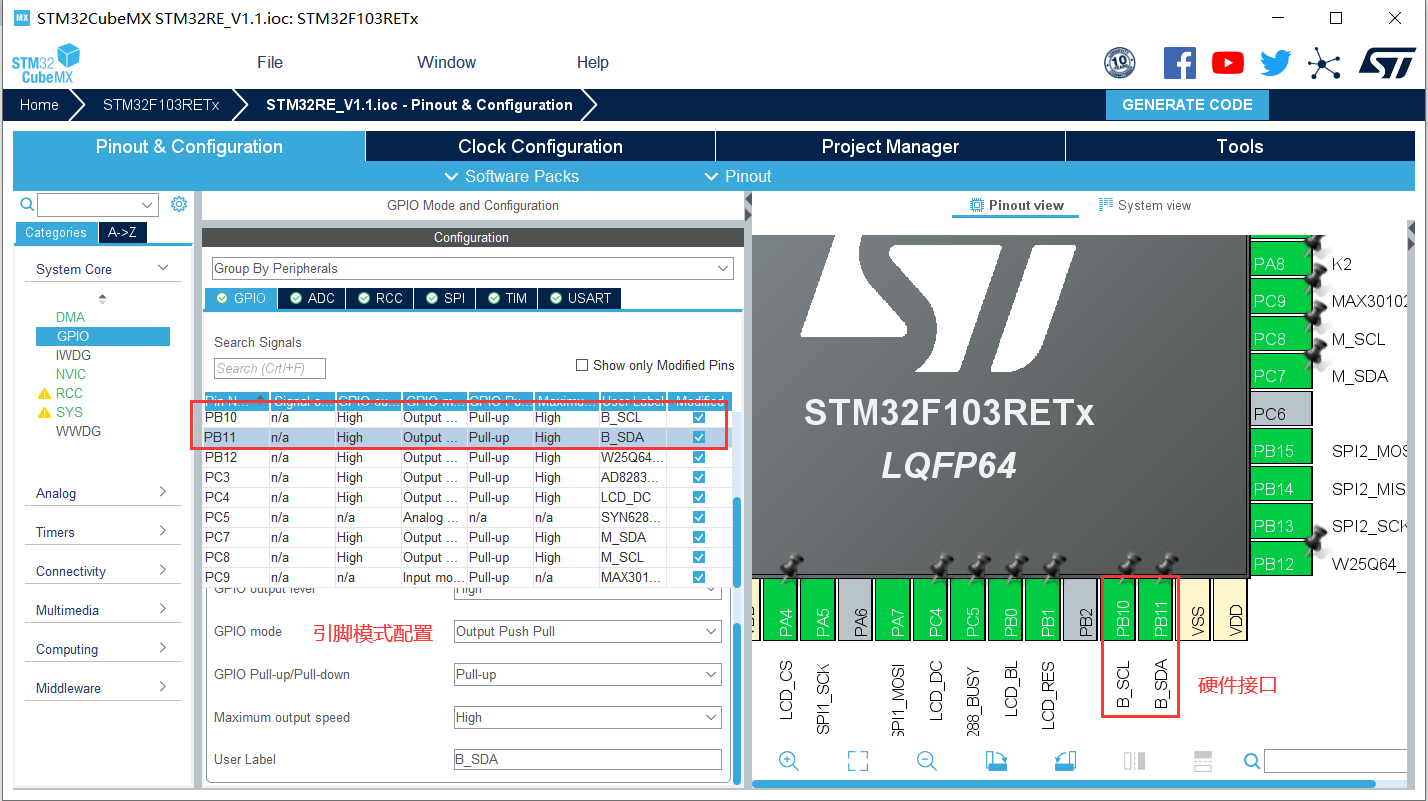Switch to the Tools tab
The image size is (1428, 801).
1240,146
